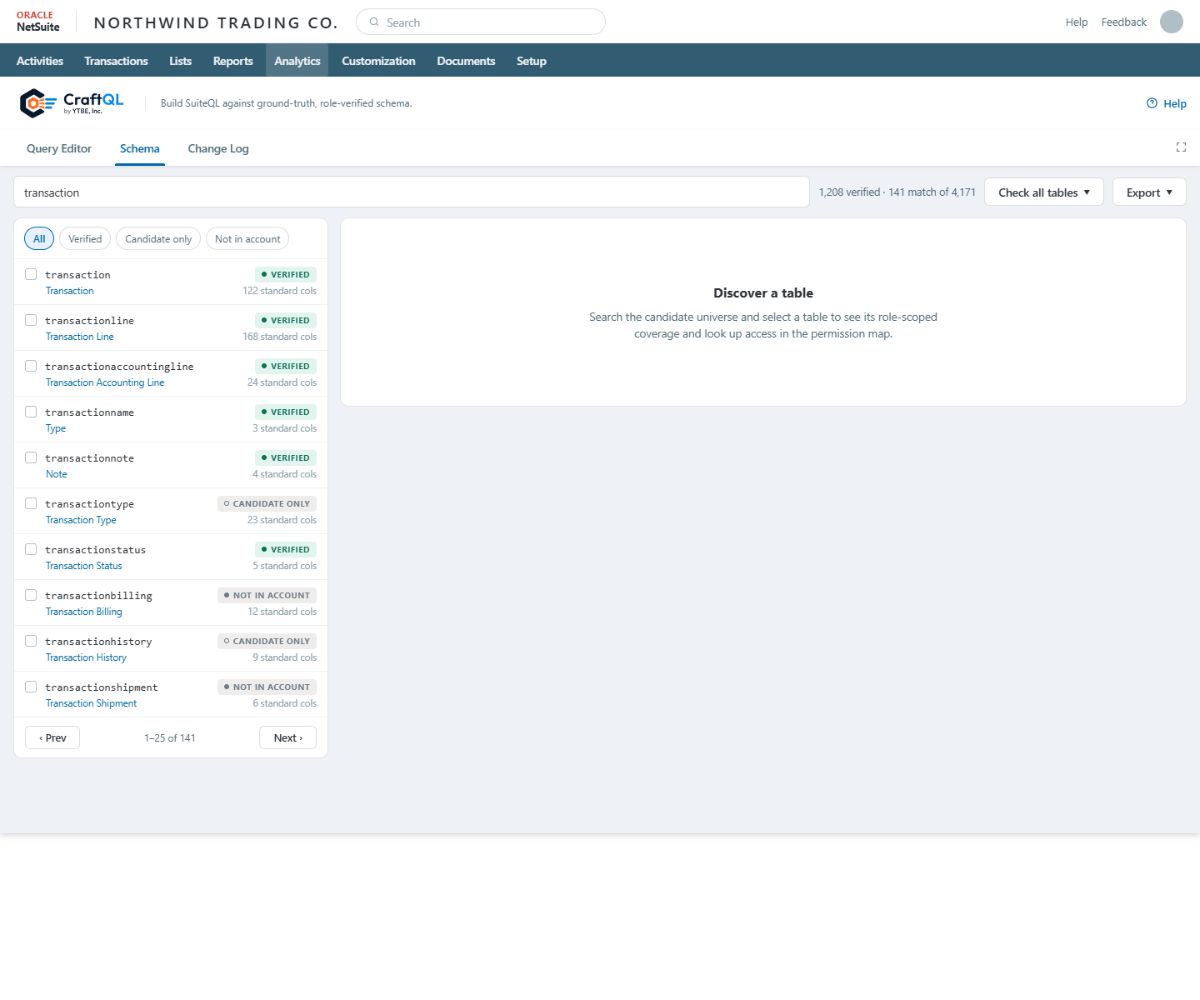
Task: Check the transactionbilling checkbox
Action: 31,596
